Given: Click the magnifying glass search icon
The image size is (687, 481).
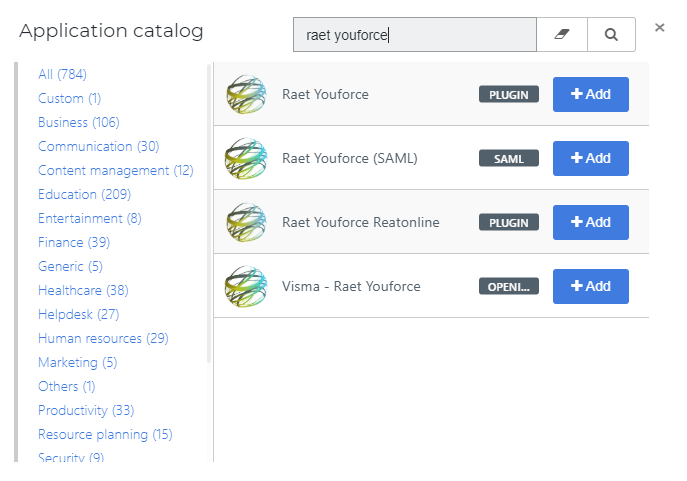Looking at the screenshot, I should coord(611,35).
